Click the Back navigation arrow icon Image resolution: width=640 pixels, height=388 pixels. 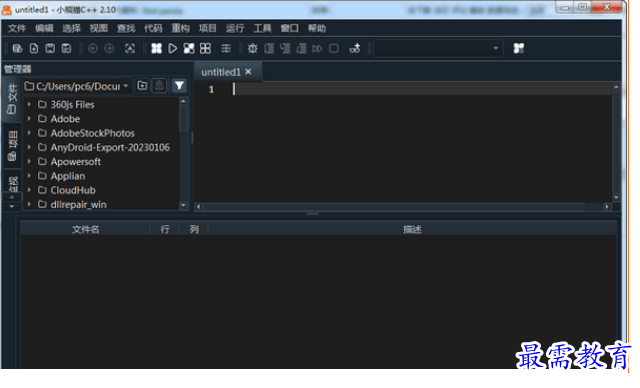click(x=93, y=49)
